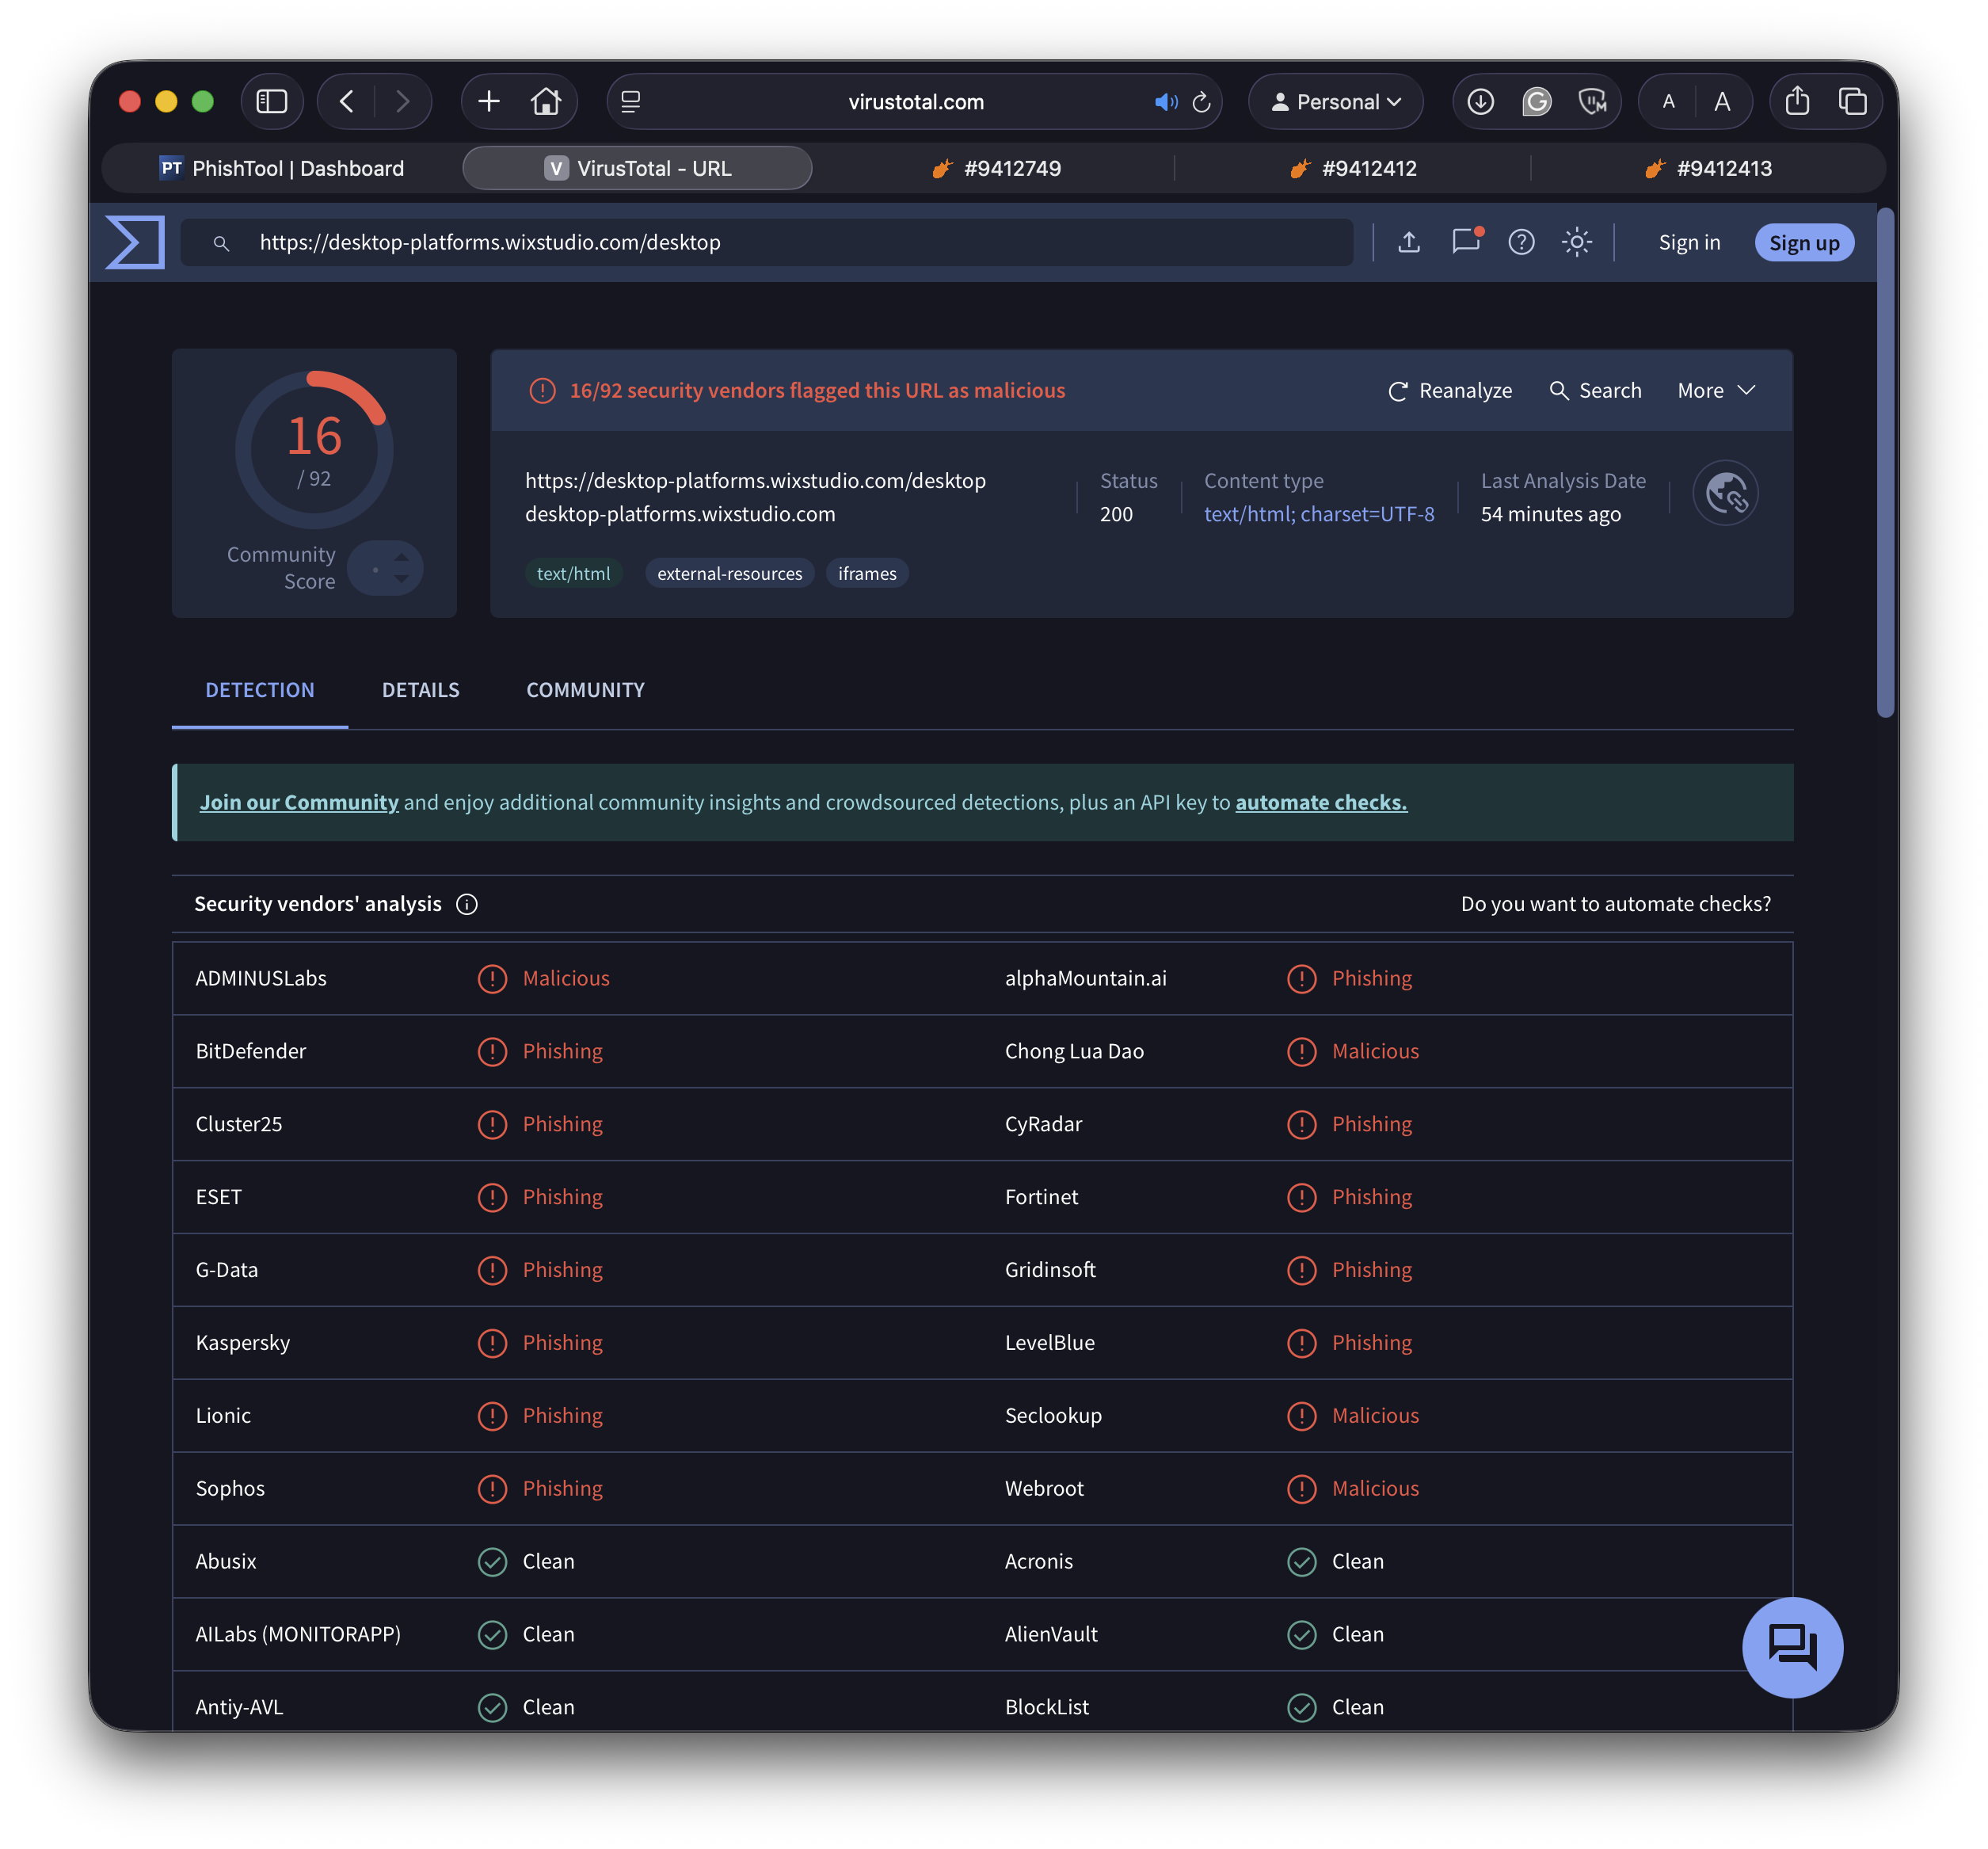Open the notifications chat icon

(1466, 242)
